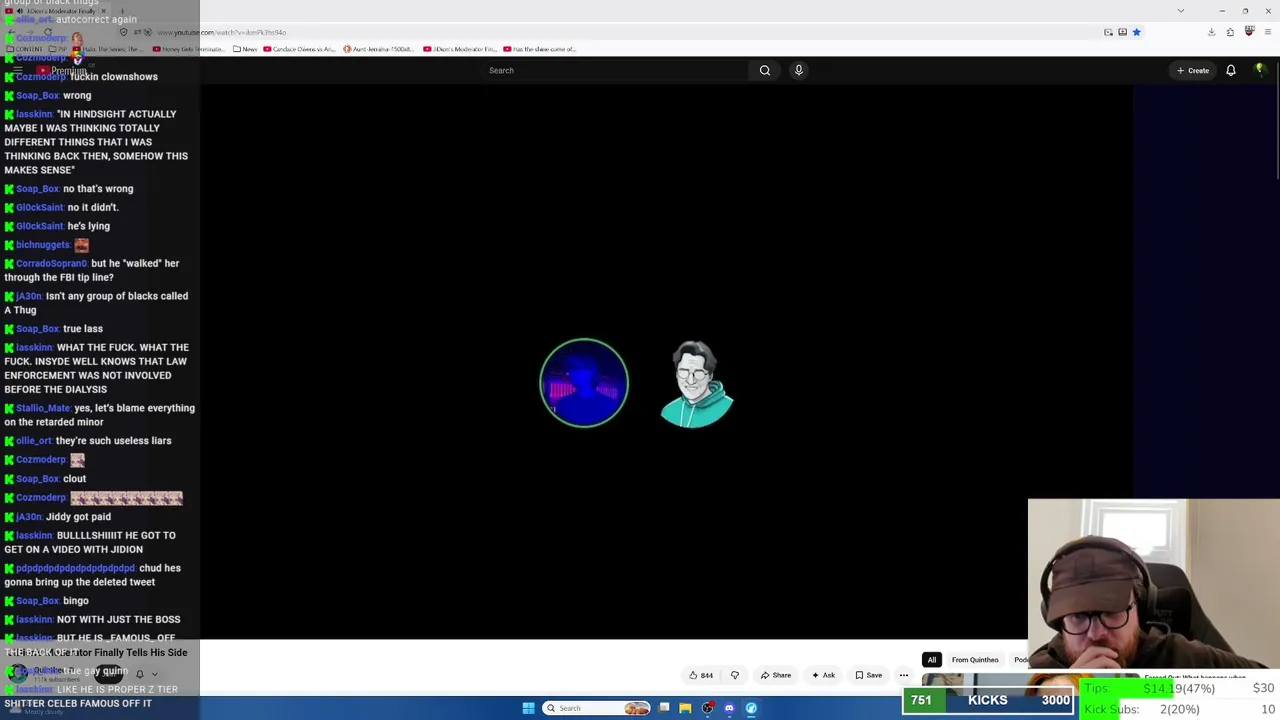This screenshot has width=1280, height=720.
Task: Open the Ask button below the video
Action: [823, 675]
